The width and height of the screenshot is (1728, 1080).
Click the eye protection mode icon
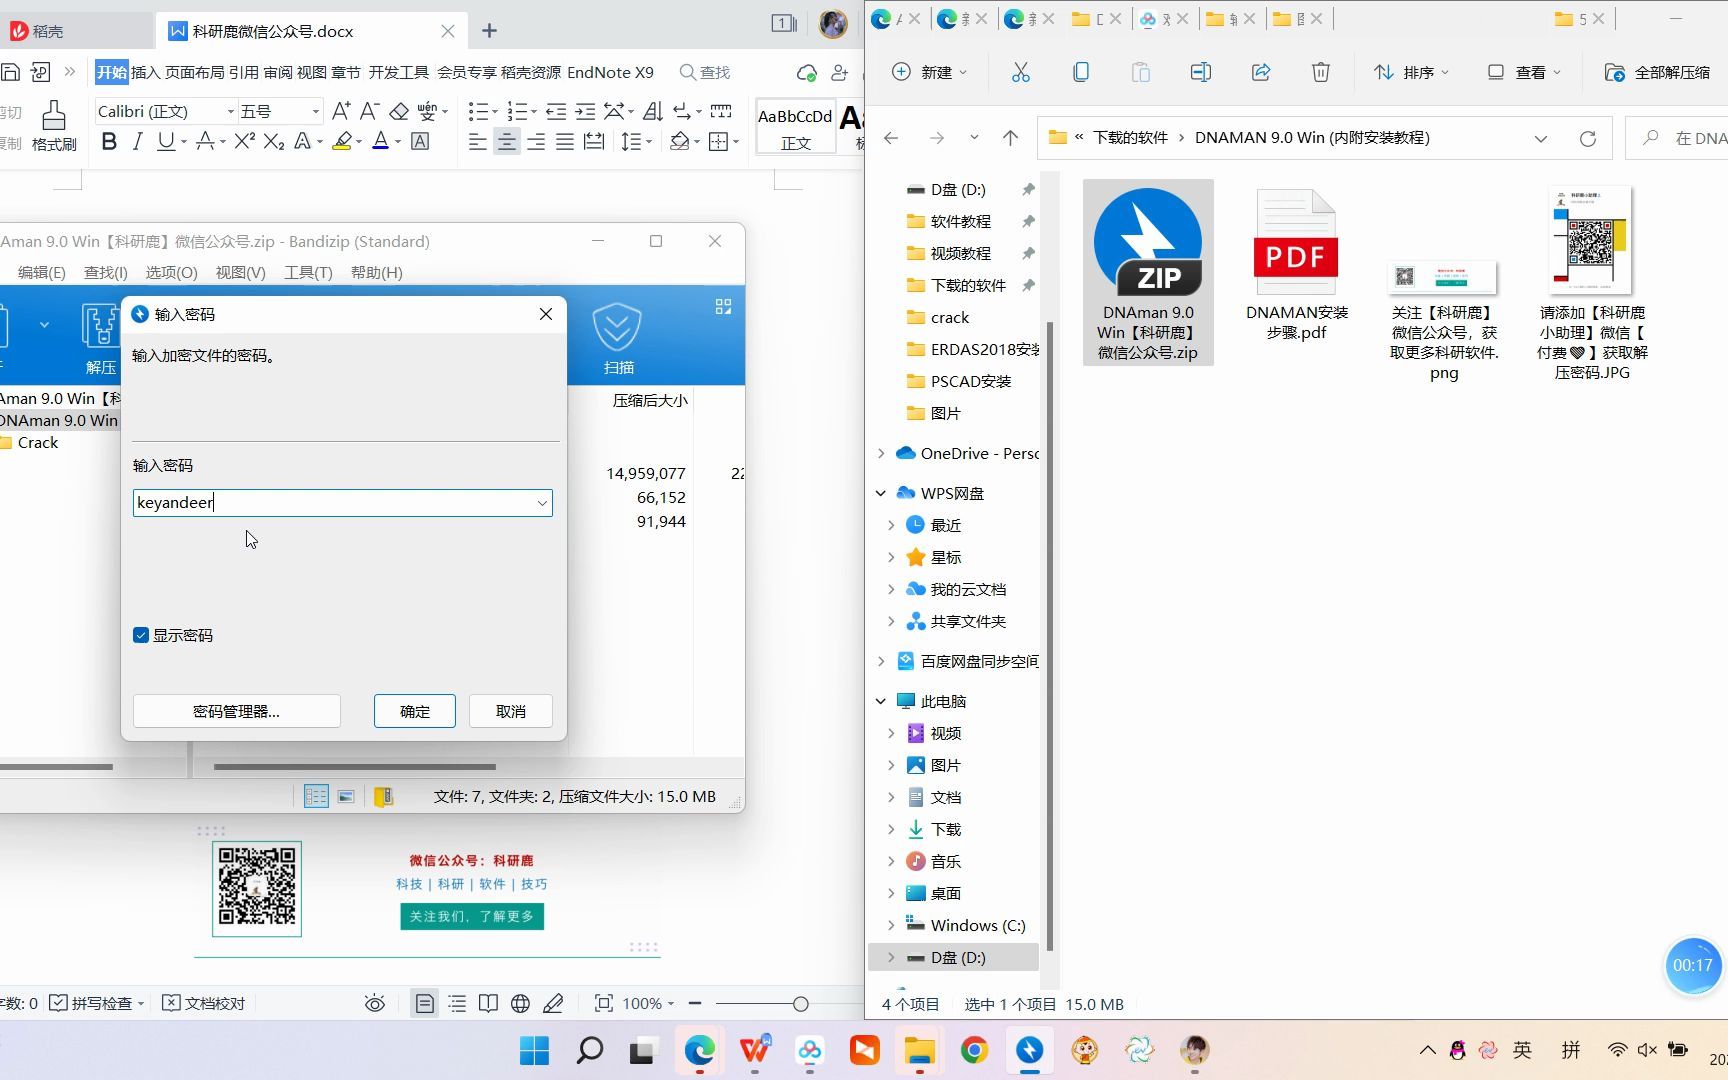375,1003
